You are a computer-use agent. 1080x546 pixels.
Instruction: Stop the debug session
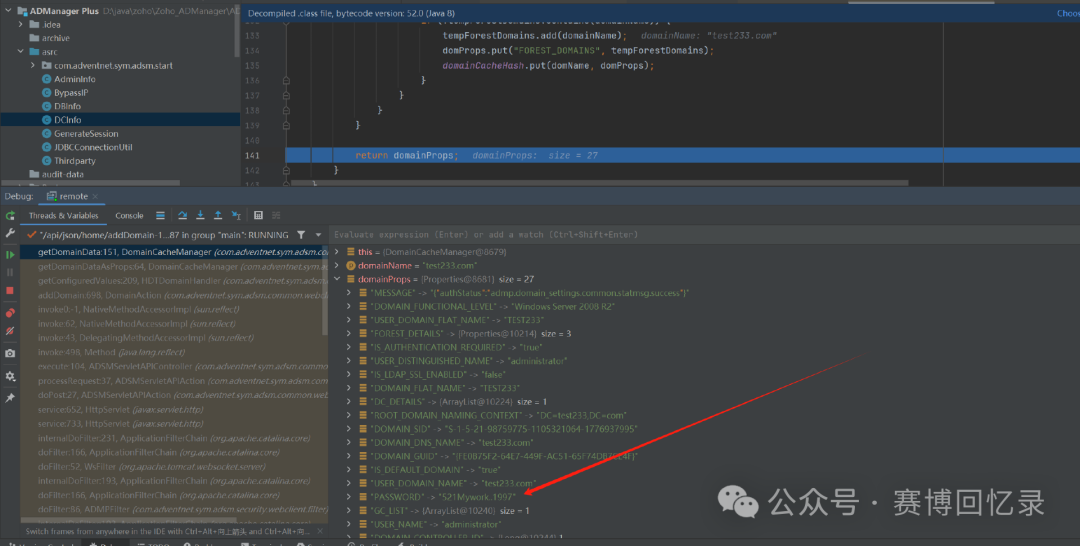[10, 291]
